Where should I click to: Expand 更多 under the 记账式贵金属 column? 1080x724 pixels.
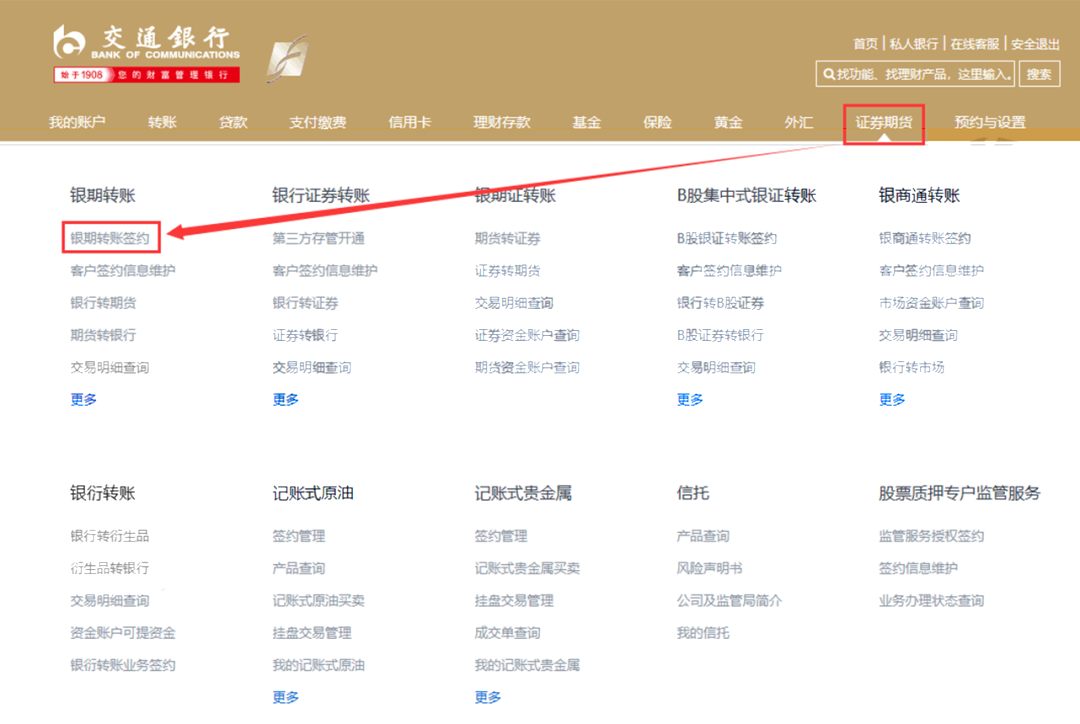487,697
